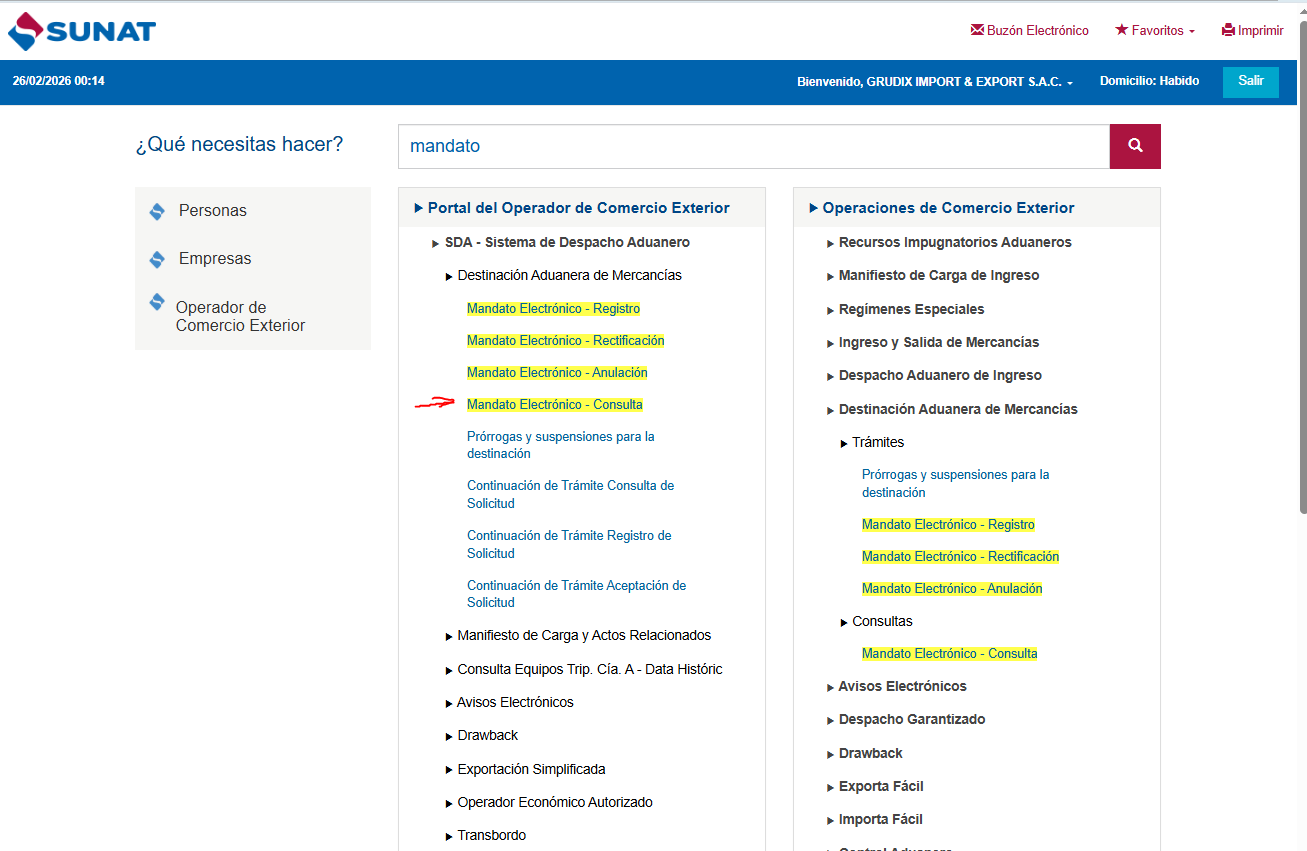Click the Empresas sidebar icon

(156, 259)
